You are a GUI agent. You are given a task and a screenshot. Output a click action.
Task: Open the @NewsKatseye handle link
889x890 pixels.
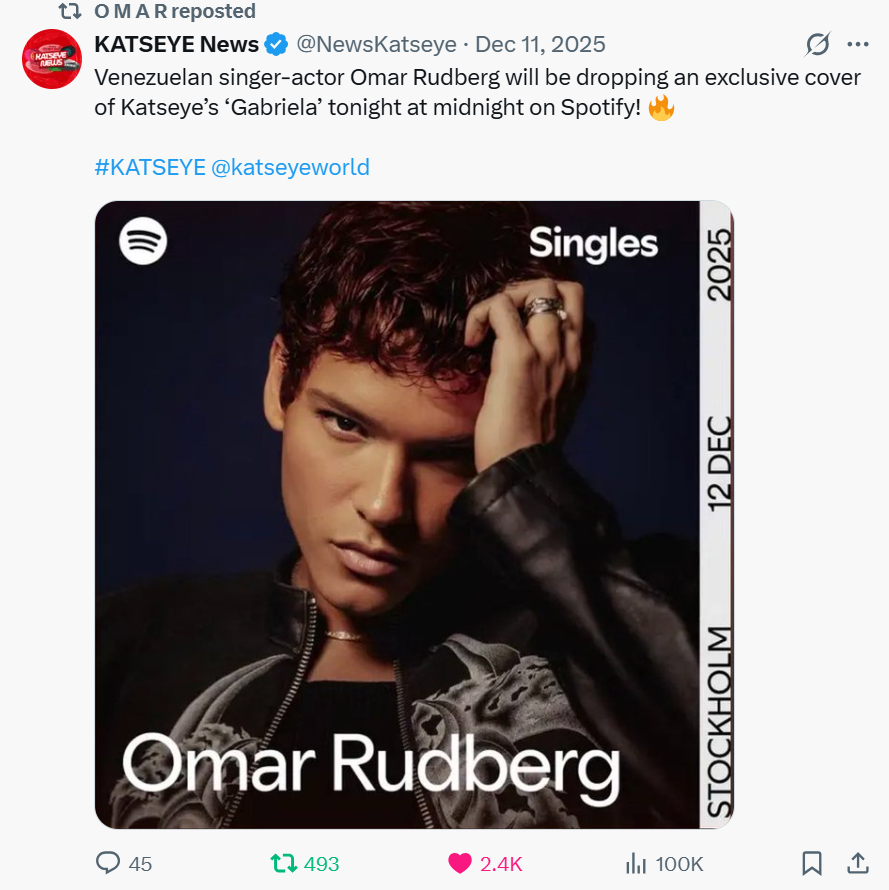[376, 45]
